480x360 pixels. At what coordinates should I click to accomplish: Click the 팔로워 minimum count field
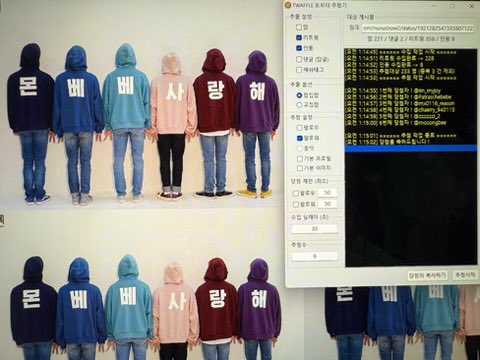click(x=327, y=204)
